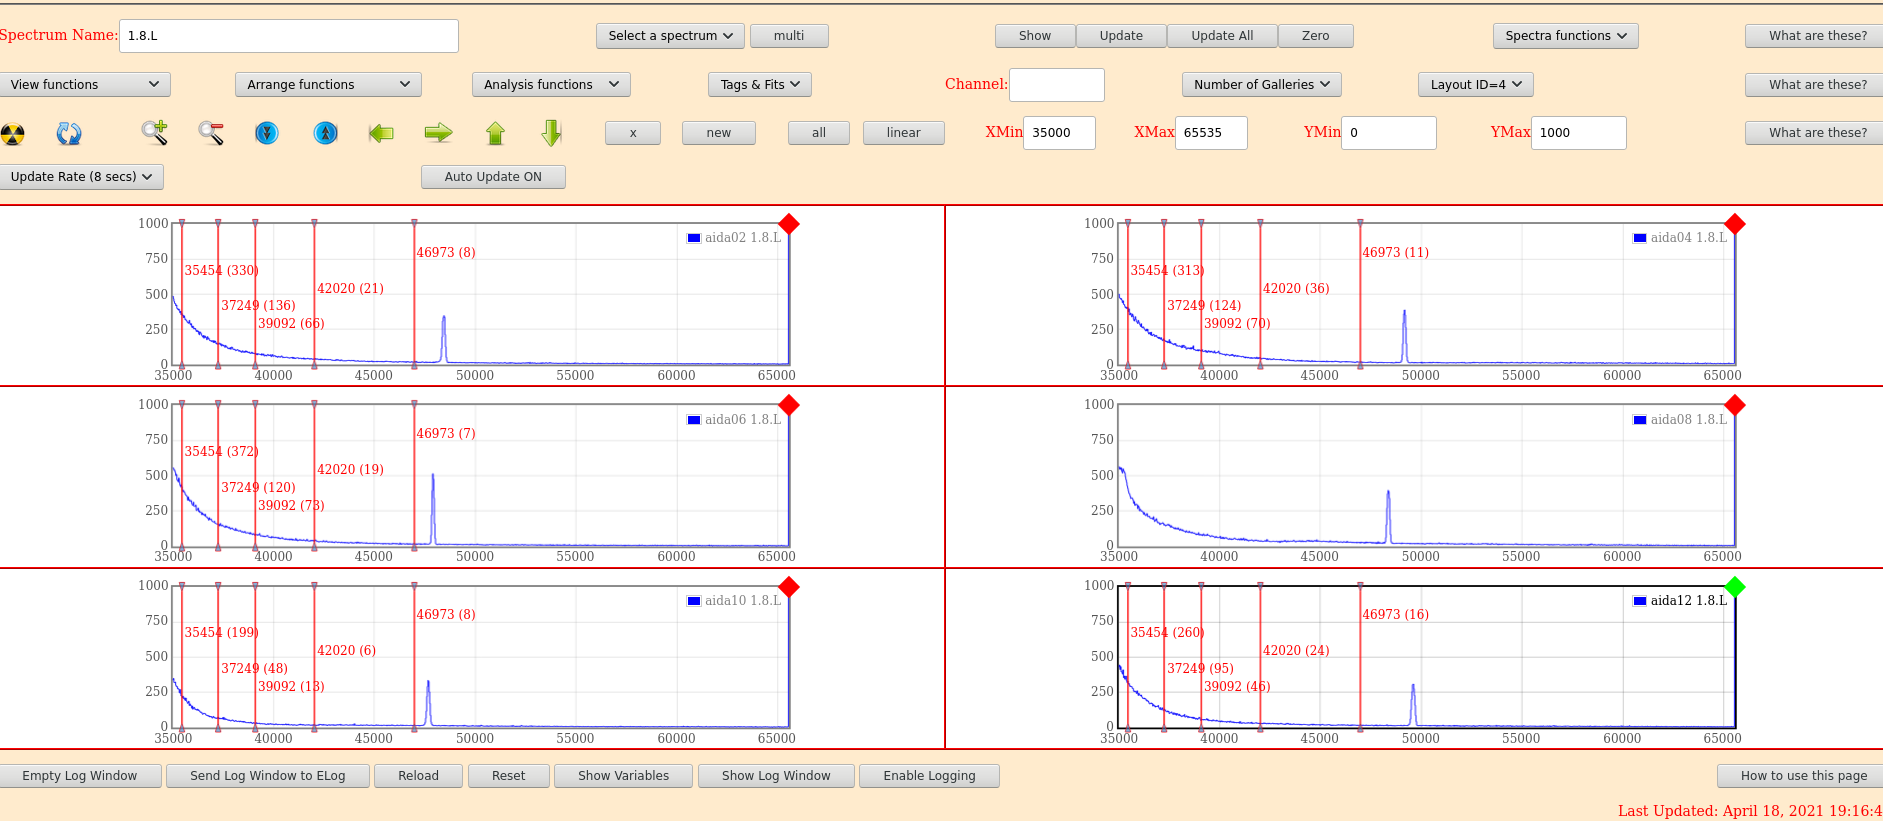
Task: Click the Update All button
Action: 1221,36
